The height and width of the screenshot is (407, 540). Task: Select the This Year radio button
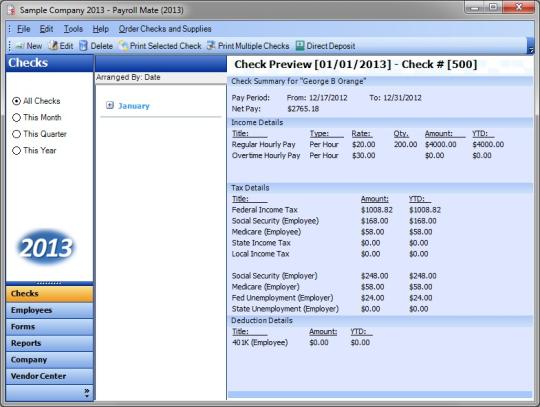(16, 150)
